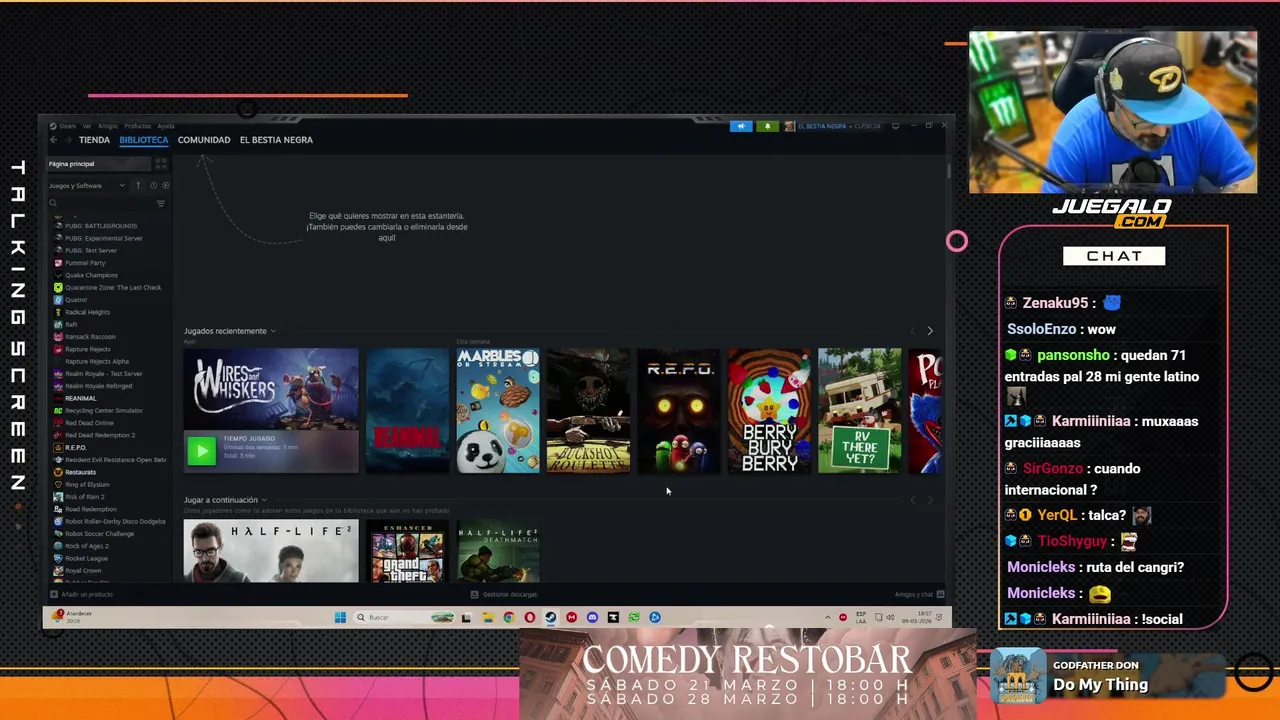Click Gestionar descargas
Image resolution: width=1280 pixels, height=720 pixels.
tap(510, 594)
